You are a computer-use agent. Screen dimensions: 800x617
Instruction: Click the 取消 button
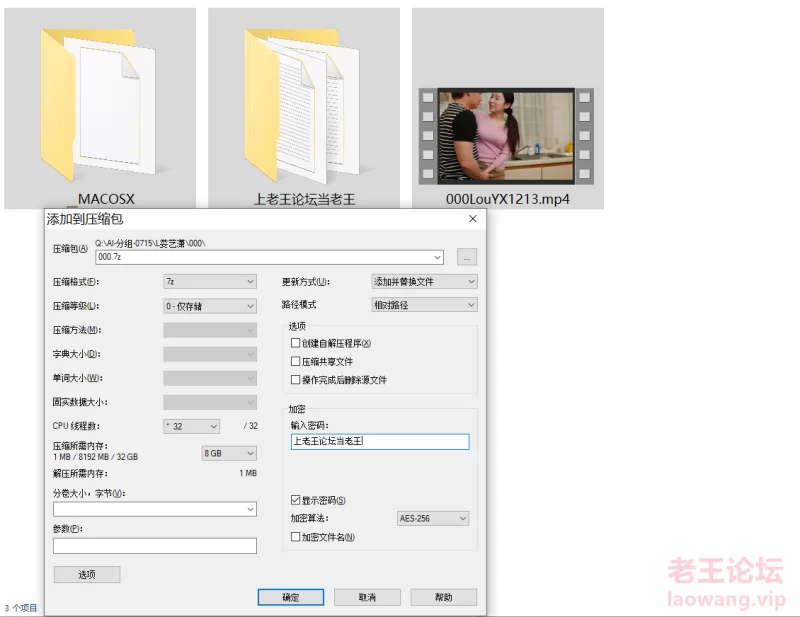[367, 598]
